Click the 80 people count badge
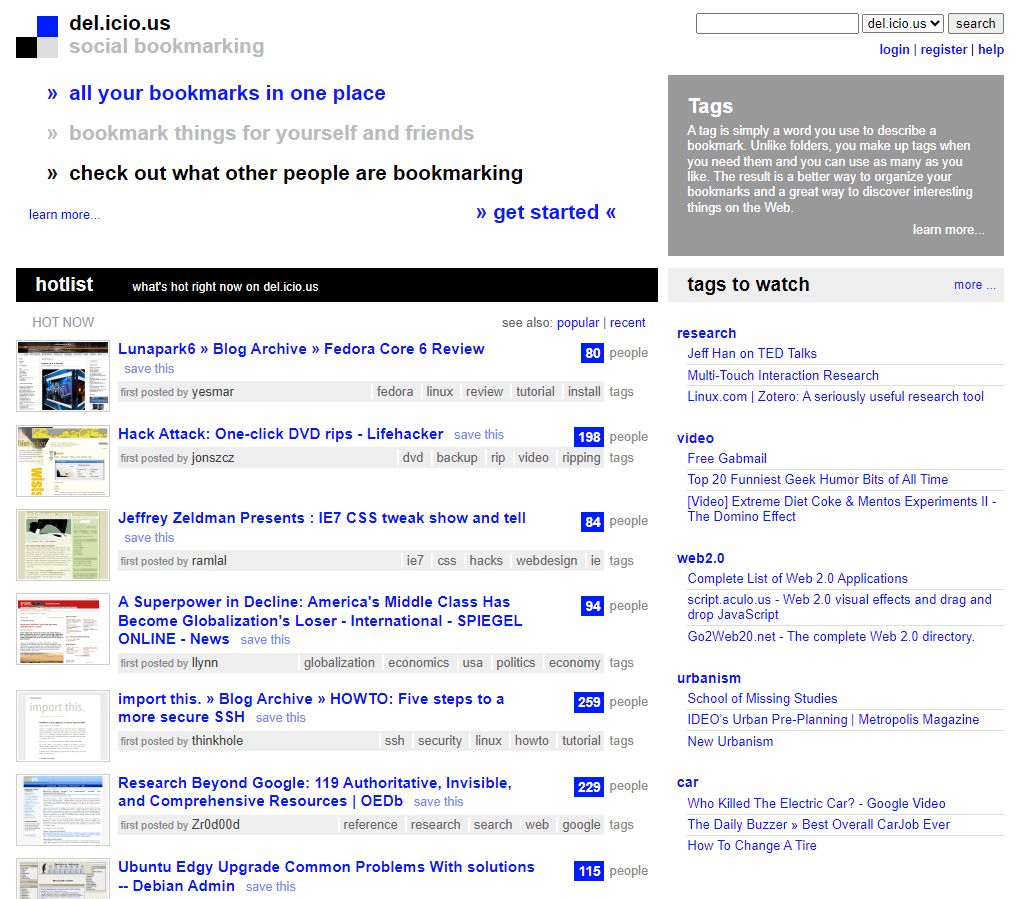The image size is (1020, 899). pyautogui.click(x=593, y=353)
